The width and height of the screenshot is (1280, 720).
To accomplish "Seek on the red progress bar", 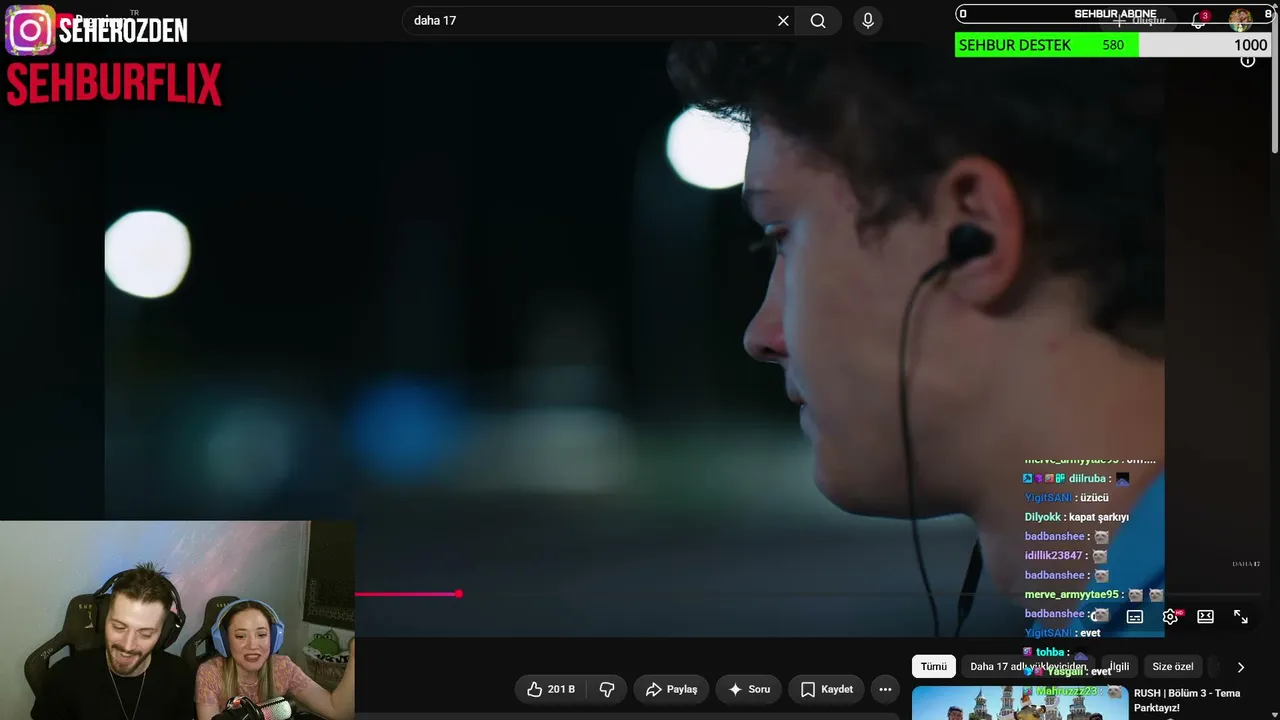I will (x=408, y=594).
